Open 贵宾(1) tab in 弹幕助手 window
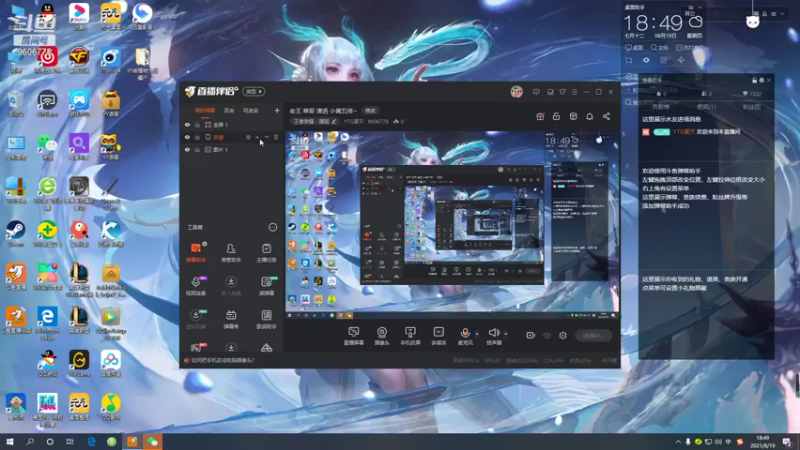 (706, 107)
